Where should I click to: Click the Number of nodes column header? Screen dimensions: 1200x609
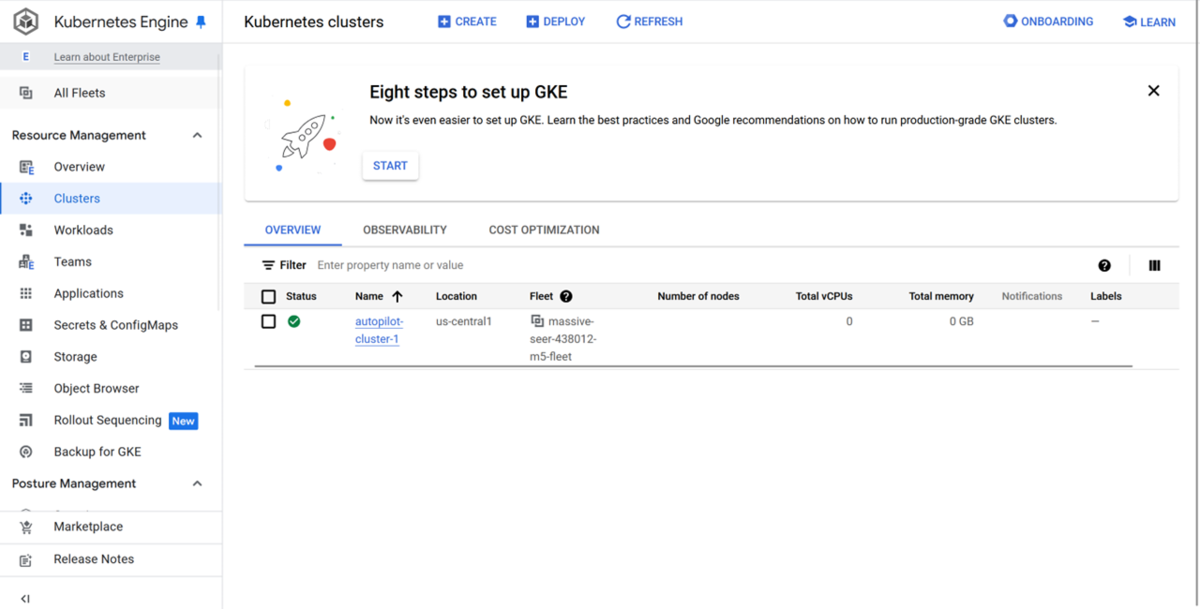[x=698, y=296]
